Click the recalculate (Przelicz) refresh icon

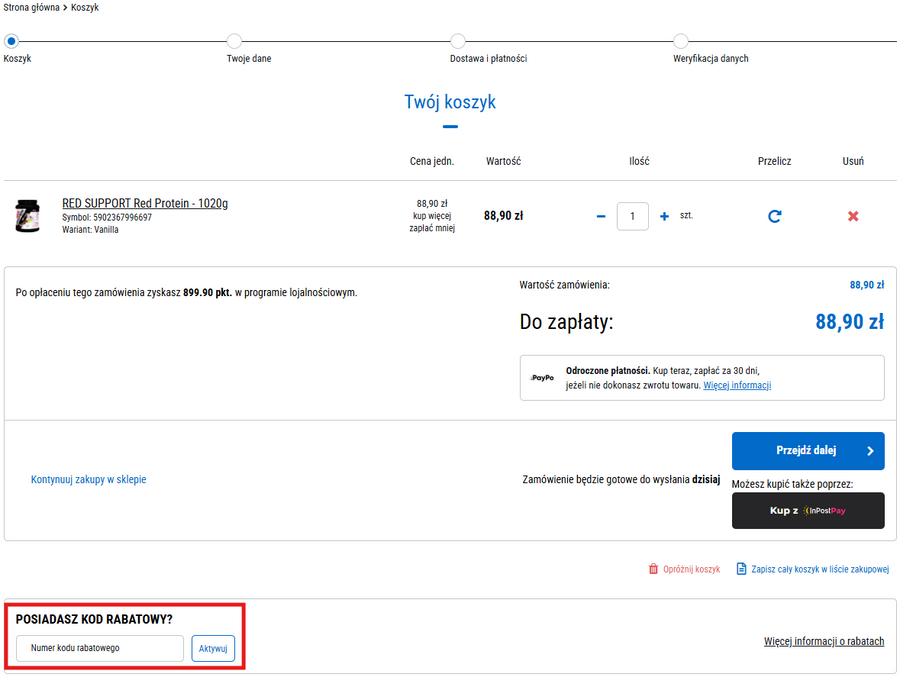(774, 216)
